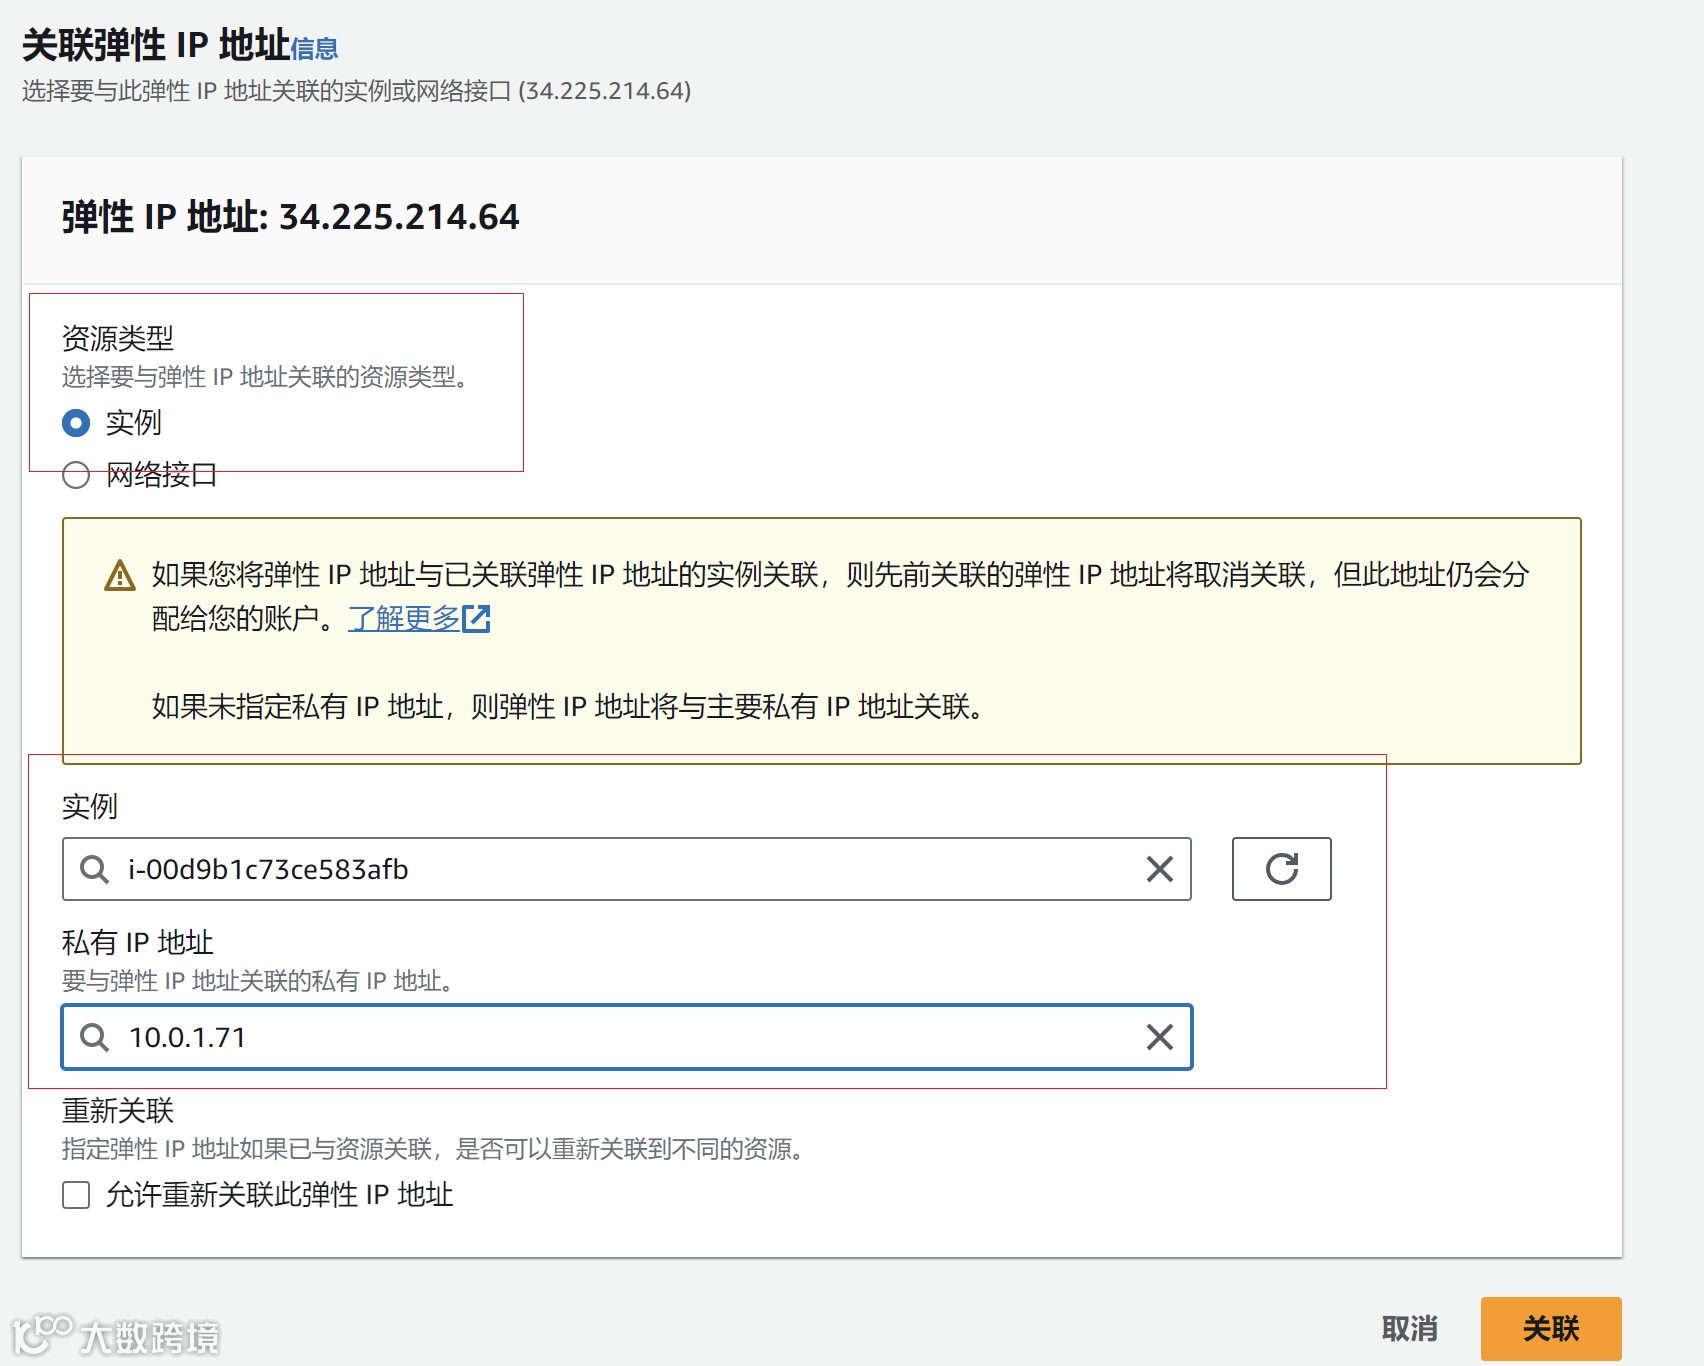Click the 重新关联 section label

[x=118, y=1110]
